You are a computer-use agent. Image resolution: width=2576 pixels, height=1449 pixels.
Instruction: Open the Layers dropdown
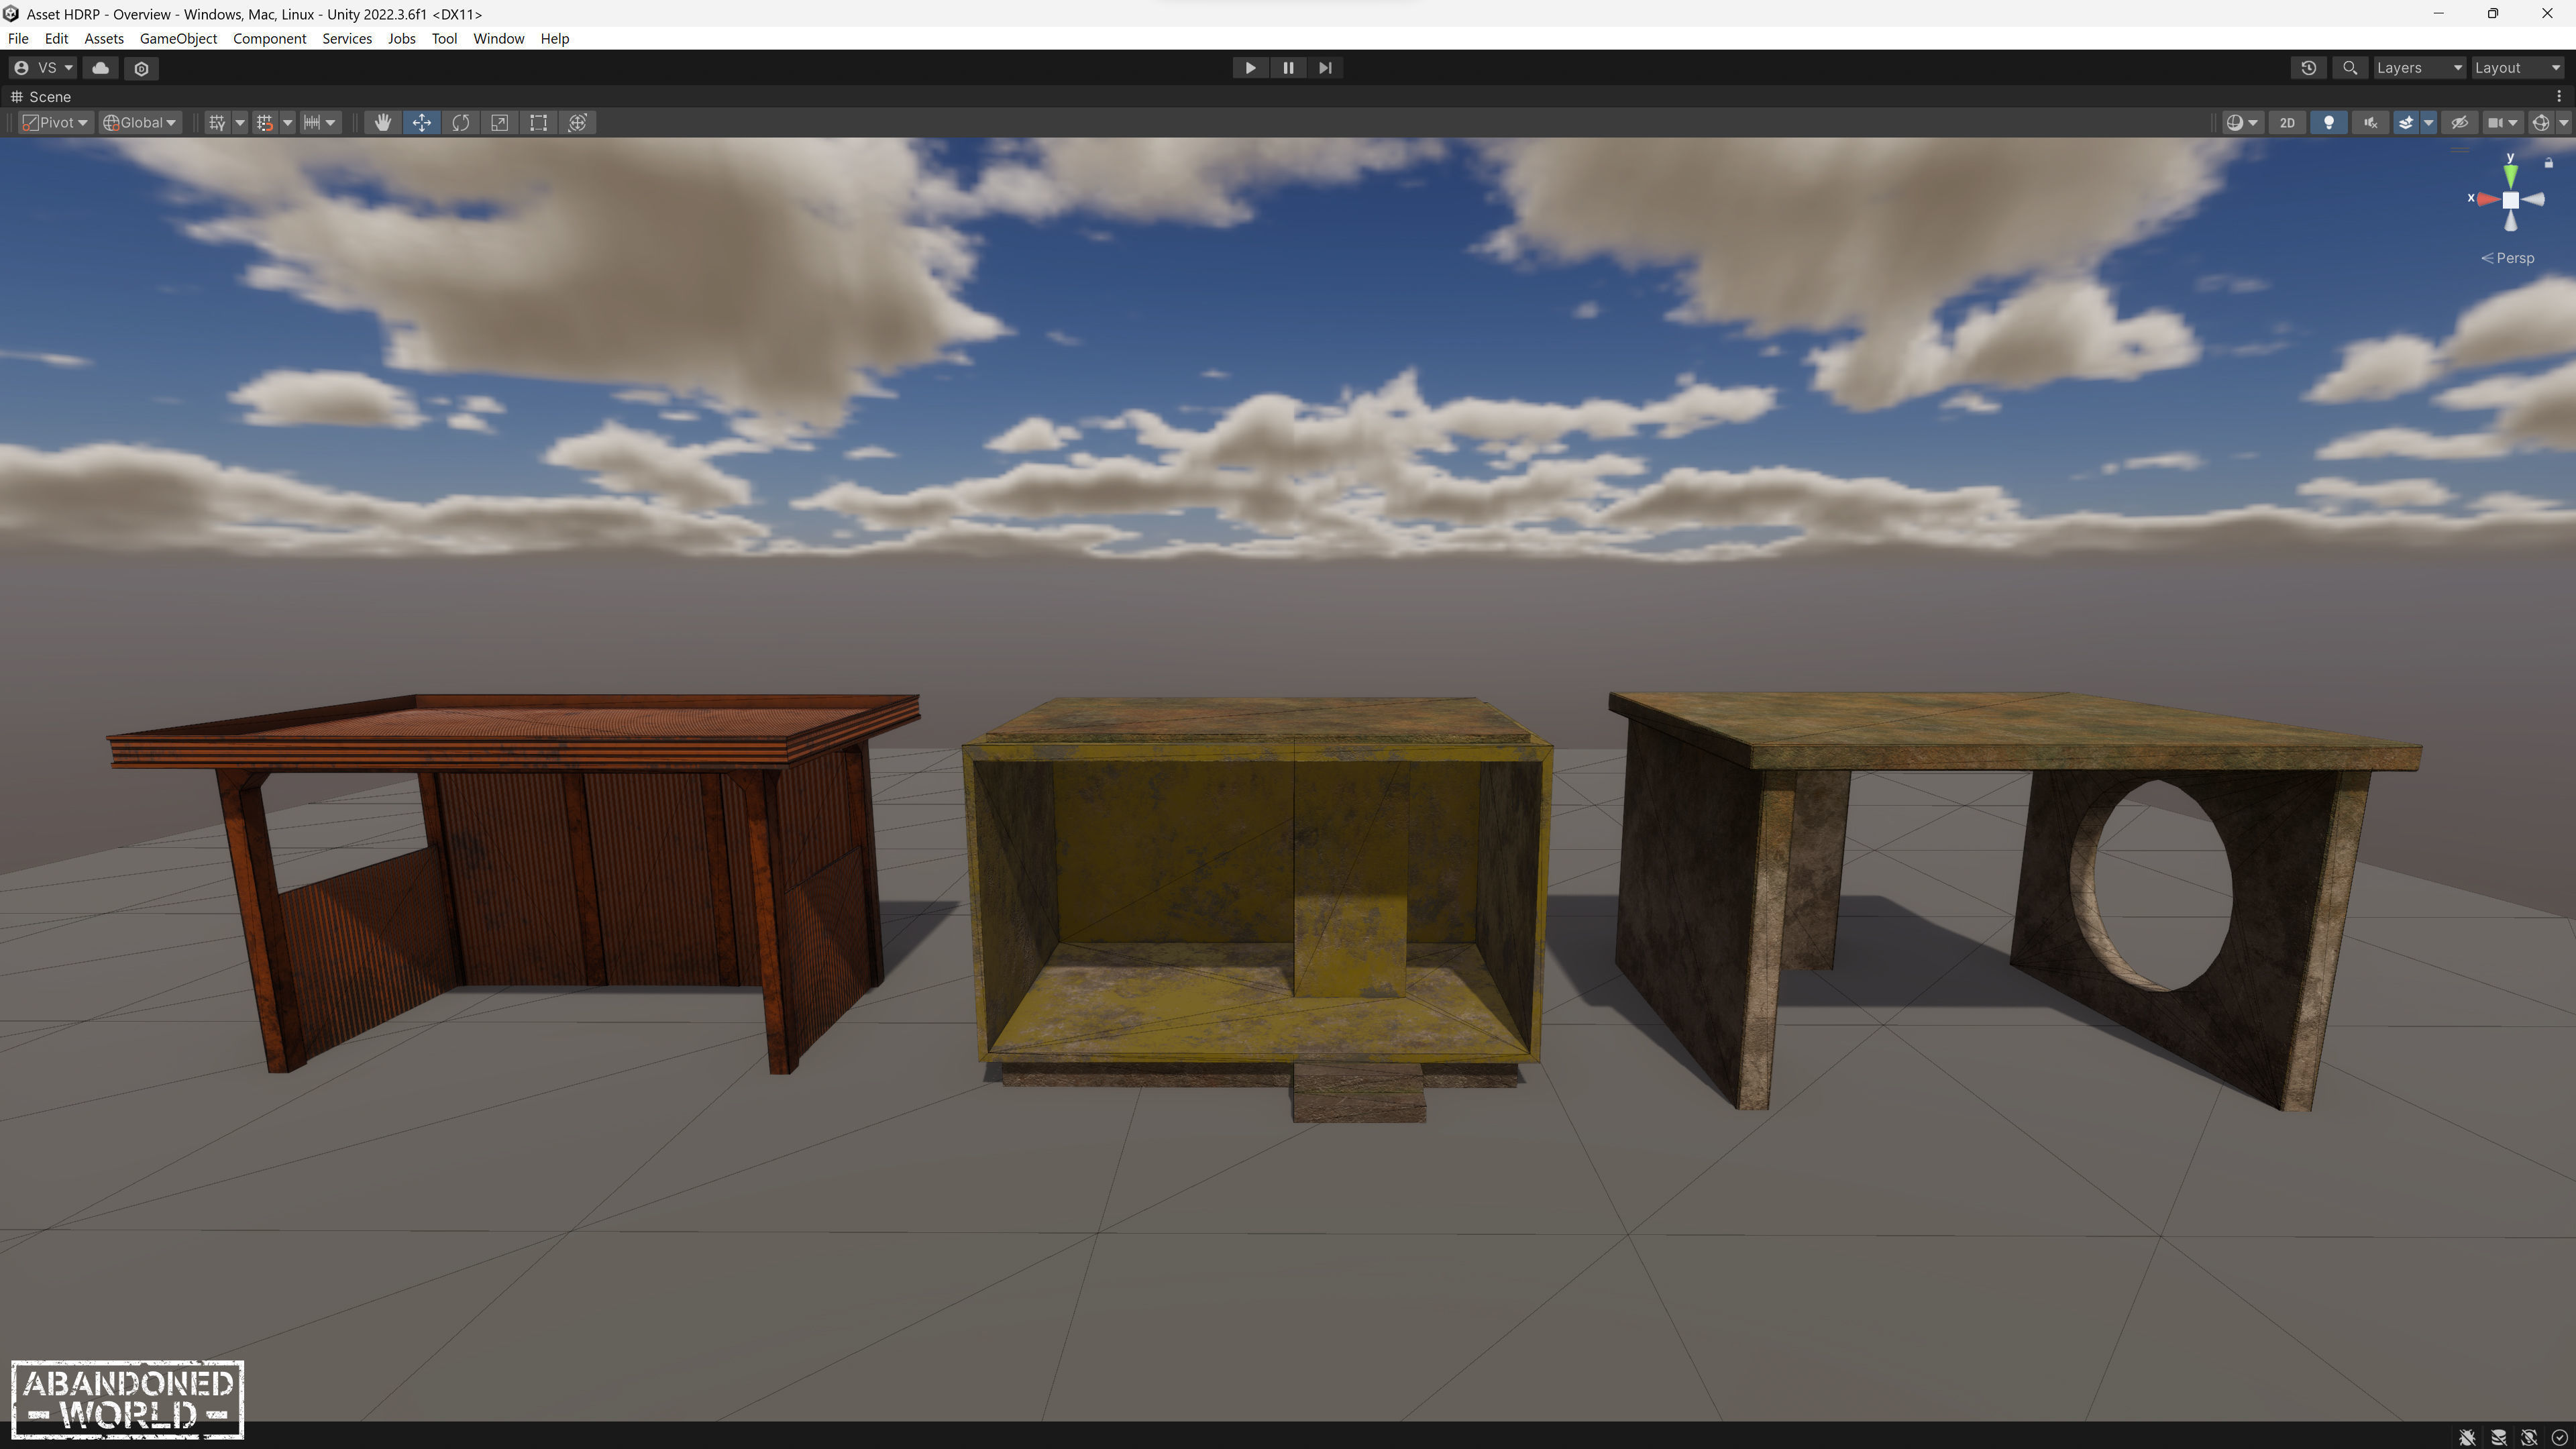2419,68
